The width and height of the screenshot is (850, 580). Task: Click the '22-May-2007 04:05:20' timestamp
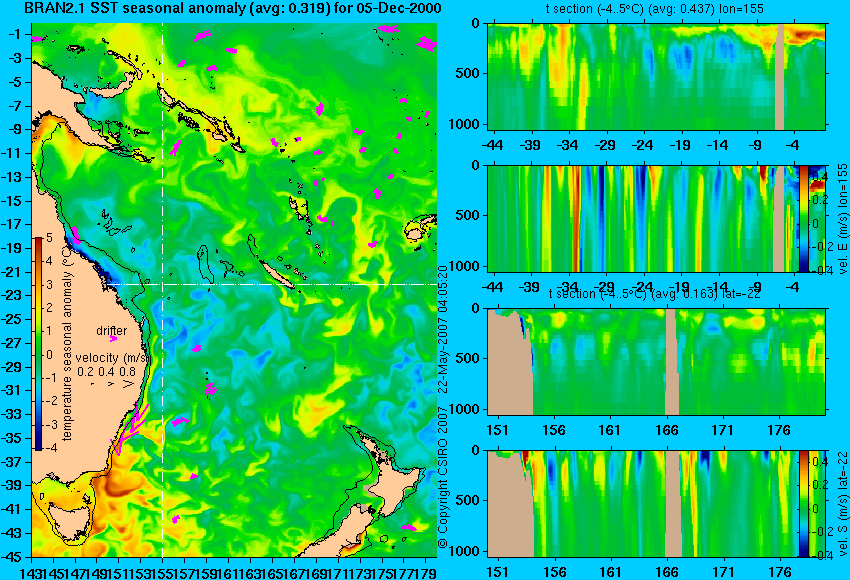pos(443,328)
